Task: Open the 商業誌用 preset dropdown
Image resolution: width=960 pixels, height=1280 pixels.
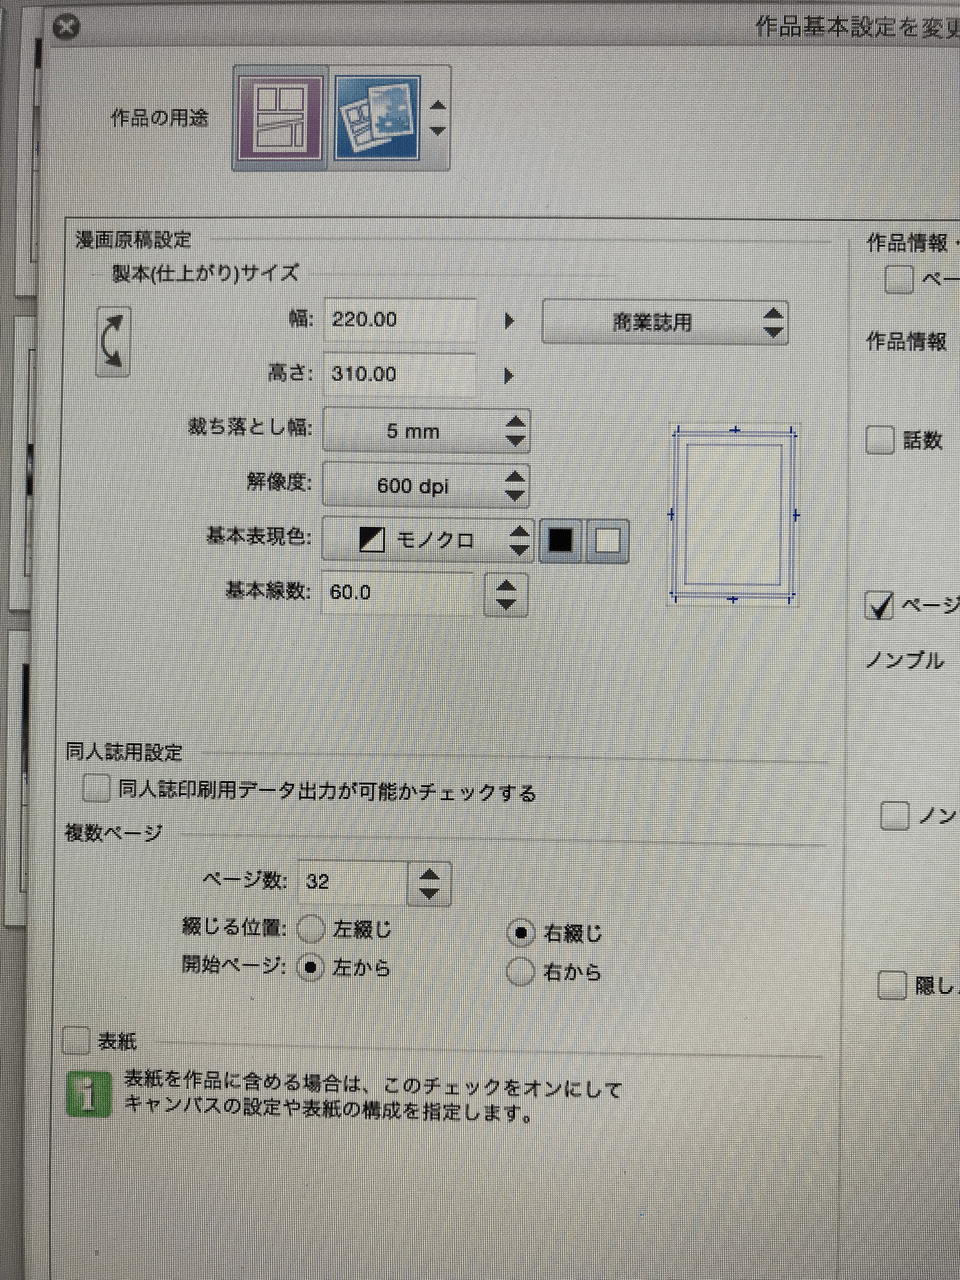Action: click(x=665, y=323)
